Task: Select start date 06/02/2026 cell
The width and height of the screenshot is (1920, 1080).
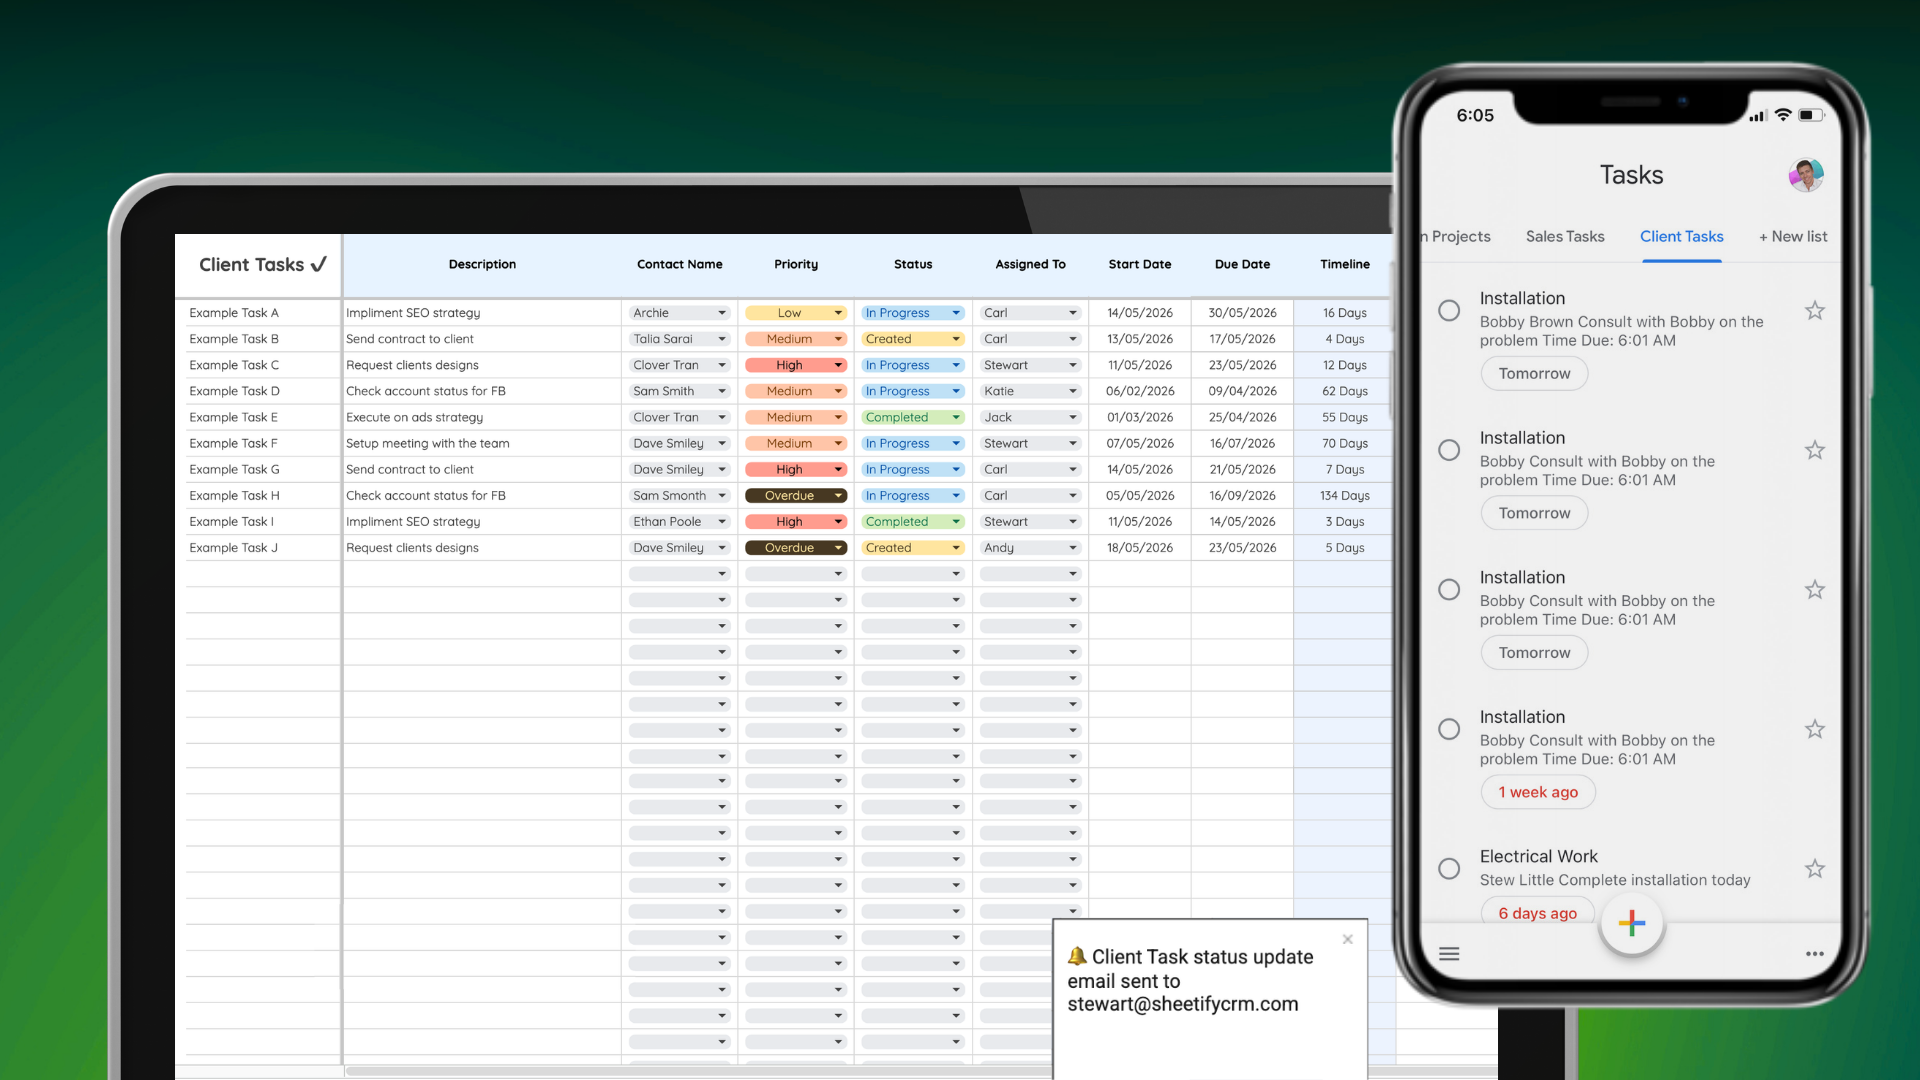Action: 1140,391
